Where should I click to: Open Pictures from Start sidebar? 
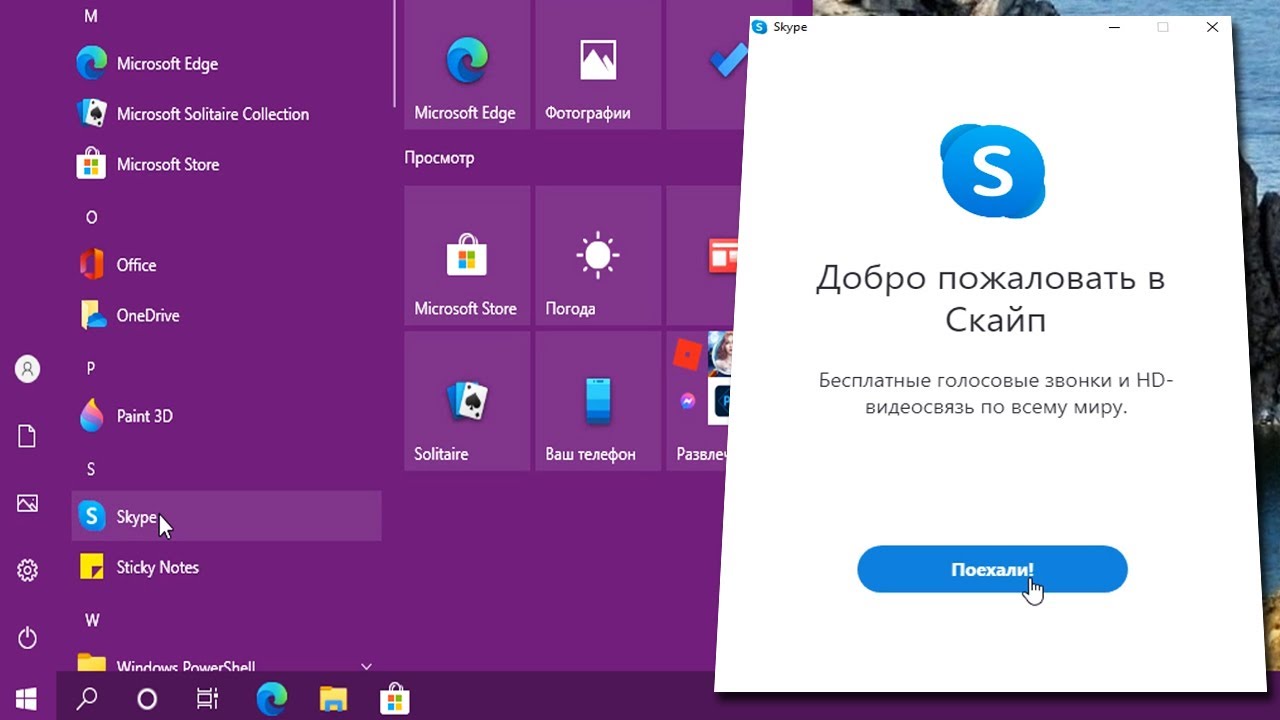point(27,503)
